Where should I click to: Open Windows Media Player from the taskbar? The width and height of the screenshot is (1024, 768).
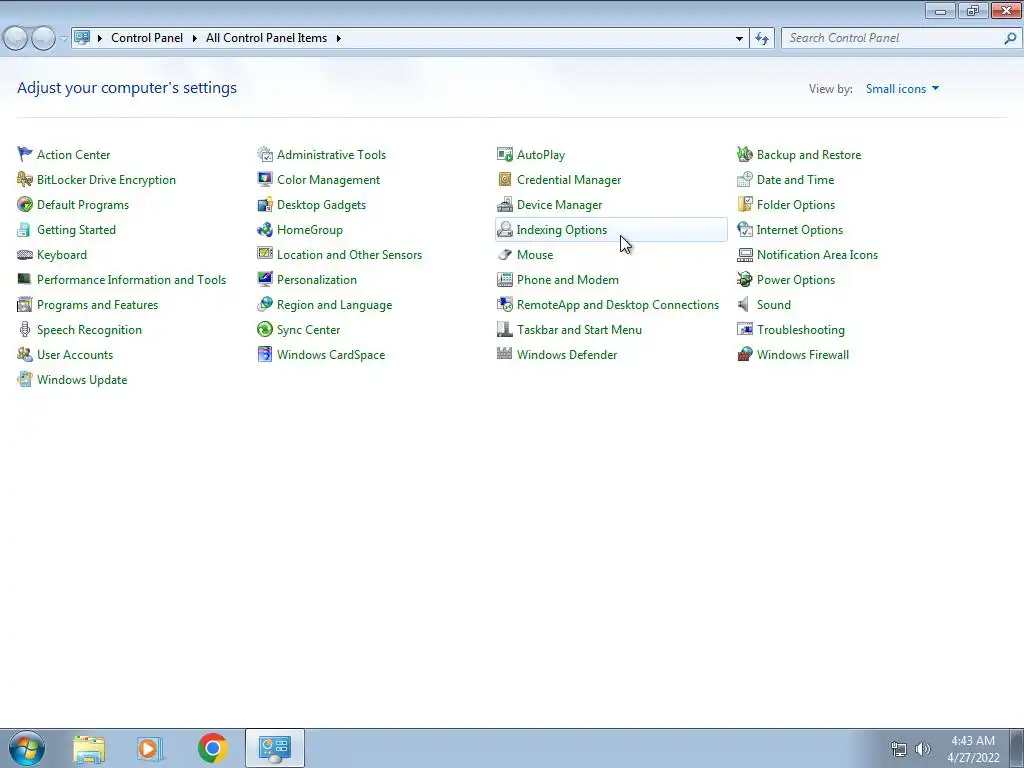tap(148, 748)
